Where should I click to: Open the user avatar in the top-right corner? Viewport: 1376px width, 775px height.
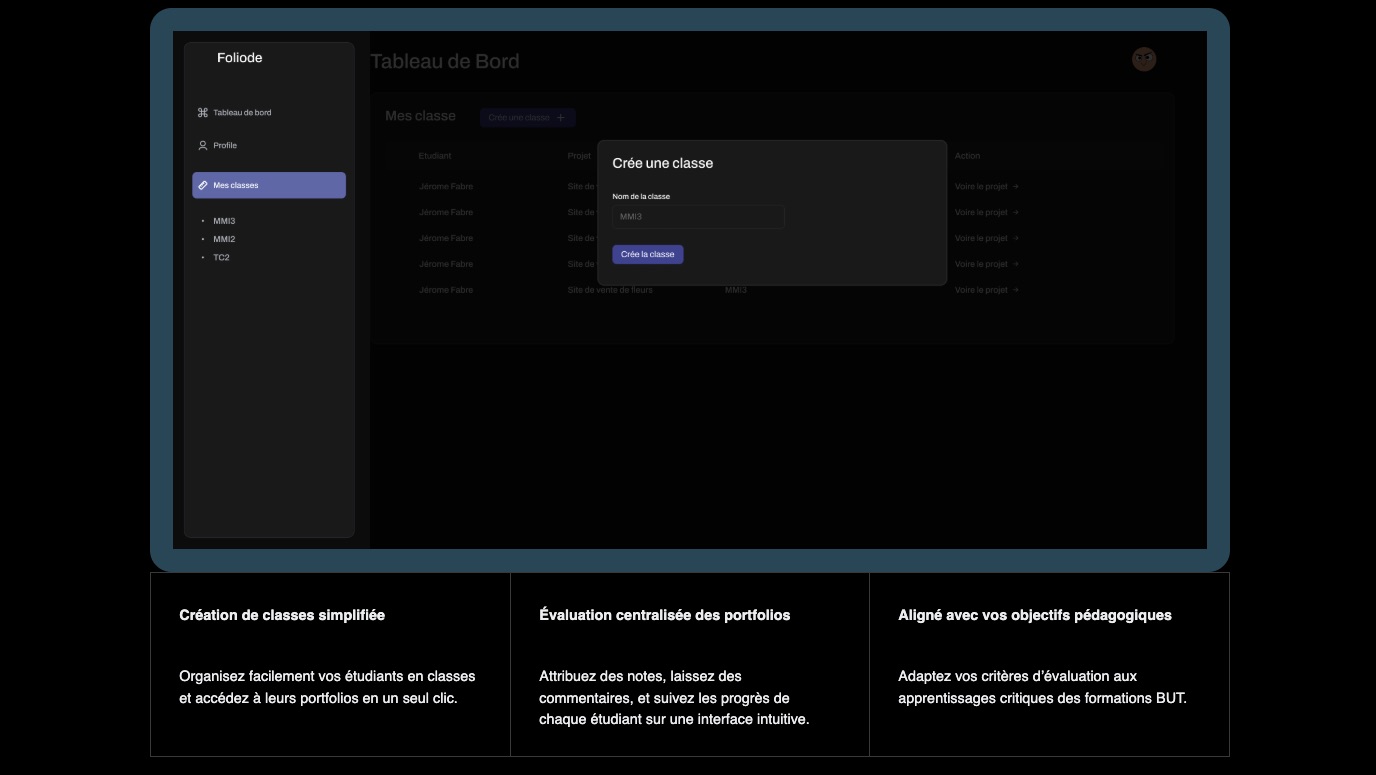pyautogui.click(x=1143, y=59)
